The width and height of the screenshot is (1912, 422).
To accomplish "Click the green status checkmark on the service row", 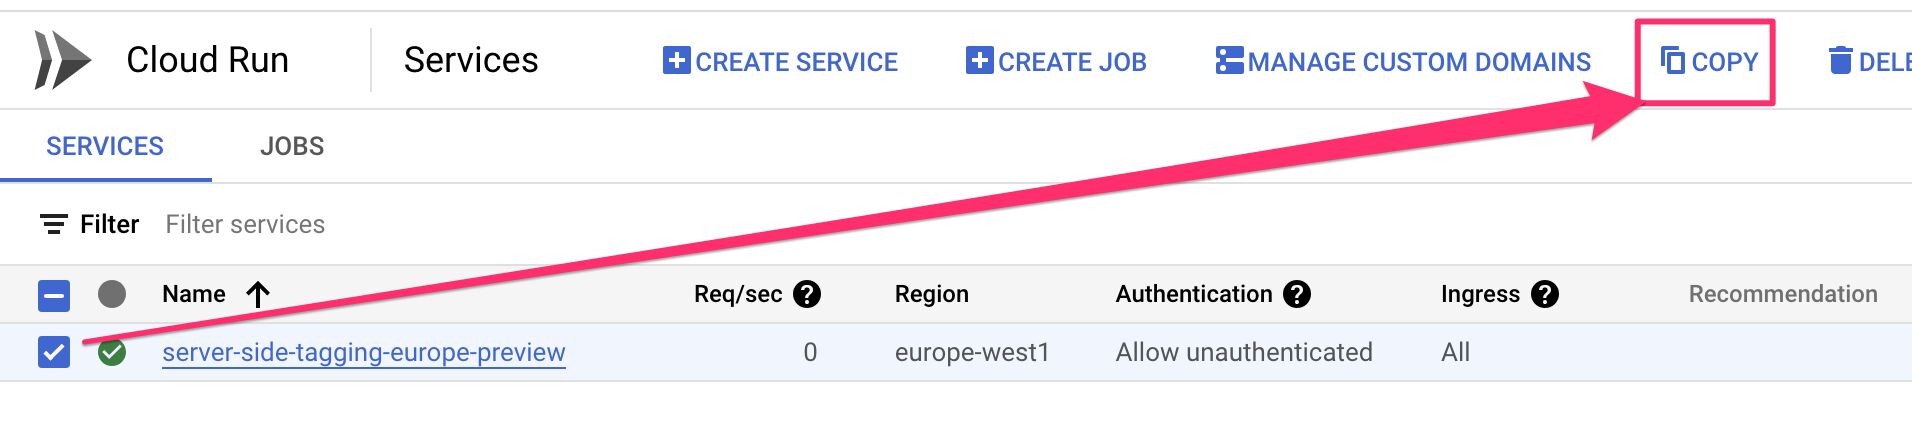I will (112, 352).
